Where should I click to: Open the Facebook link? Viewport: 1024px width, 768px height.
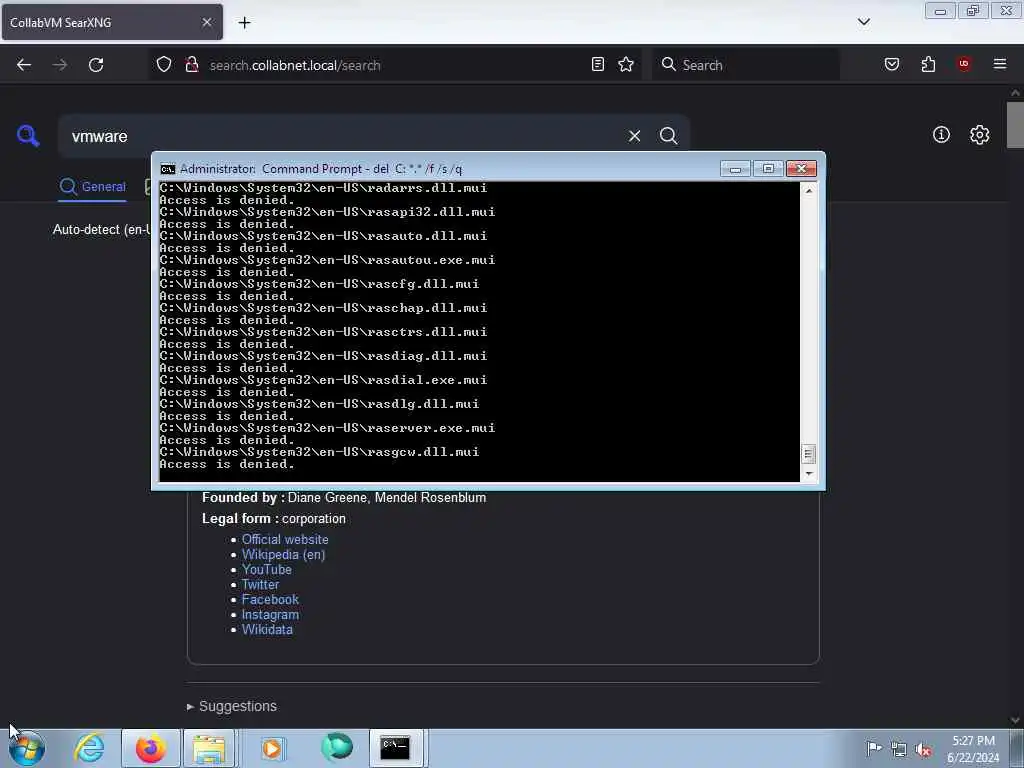pos(270,600)
